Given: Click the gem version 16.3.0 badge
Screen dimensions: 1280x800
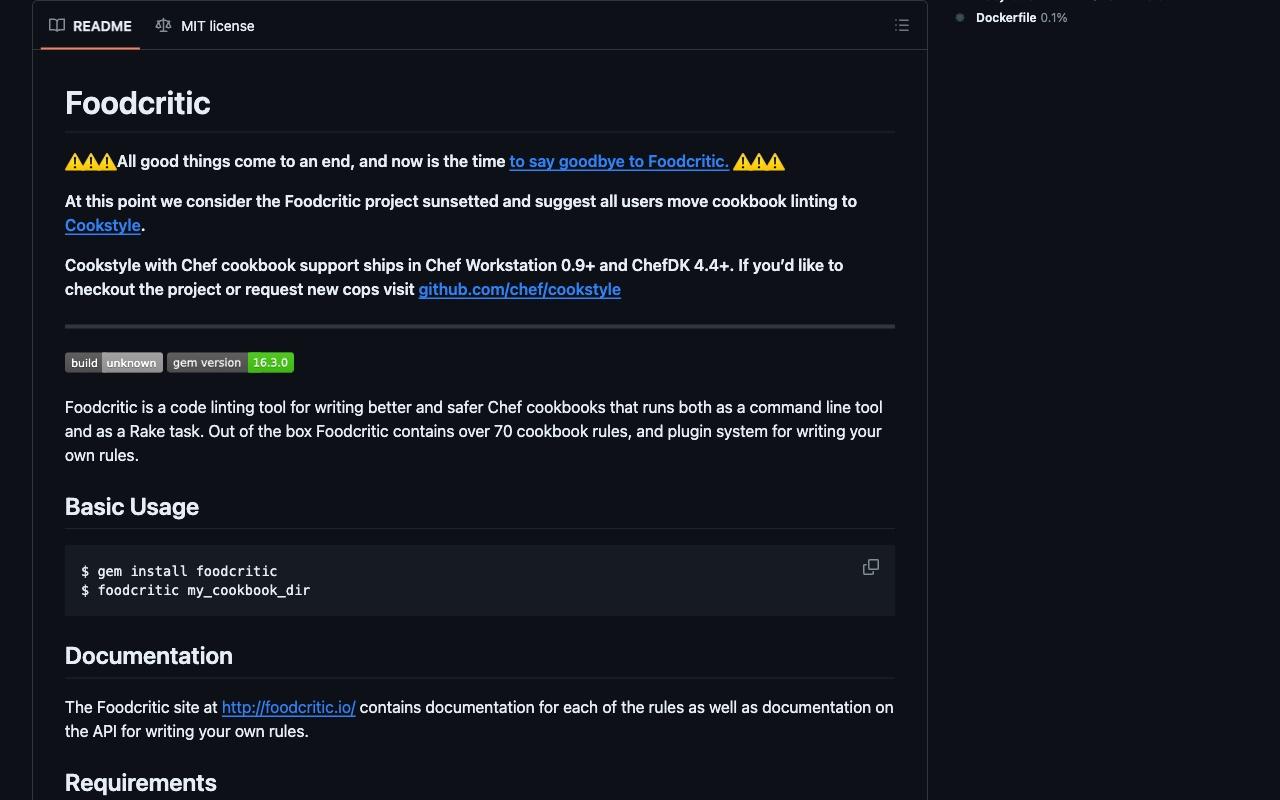Looking at the screenshot, I should (x=230, y=363).
